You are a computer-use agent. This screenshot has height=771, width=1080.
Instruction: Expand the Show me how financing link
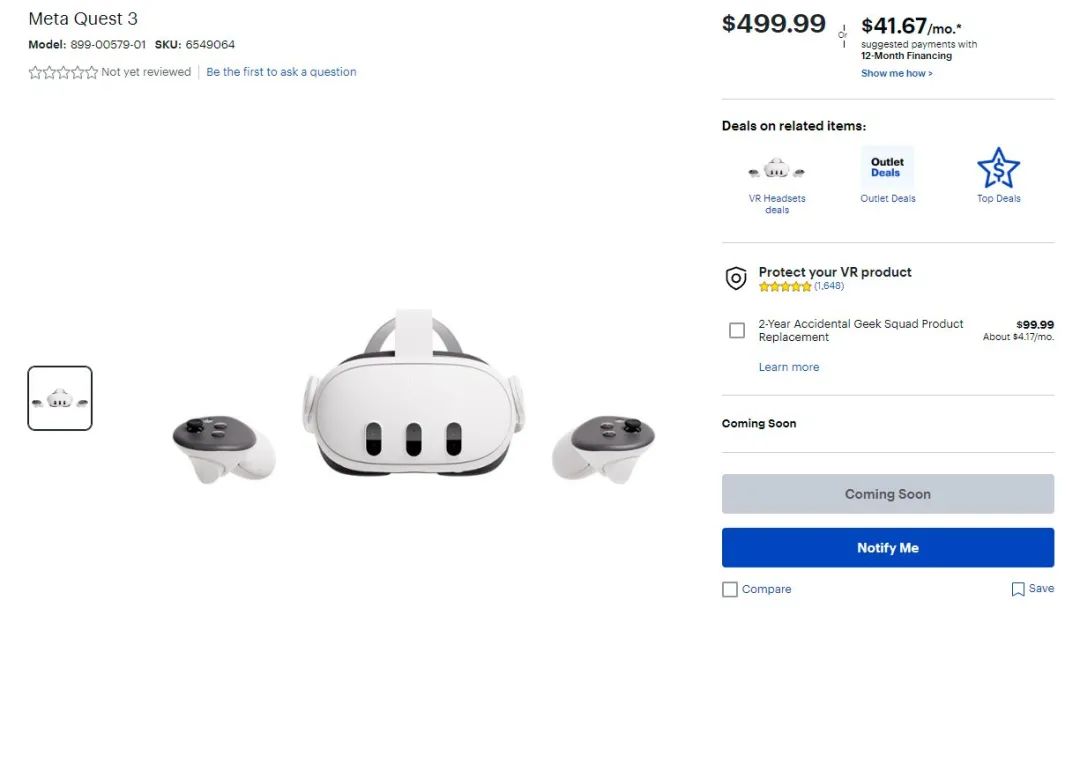click(x=896, y=73)
